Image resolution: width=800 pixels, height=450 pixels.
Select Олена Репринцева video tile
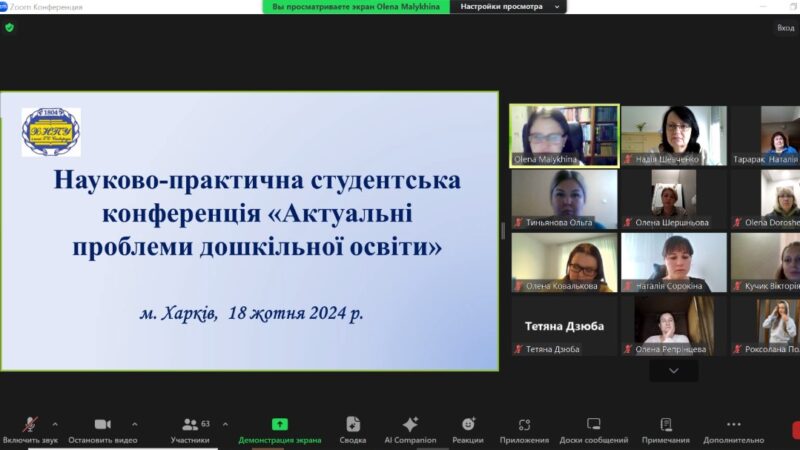coord(674,326)
